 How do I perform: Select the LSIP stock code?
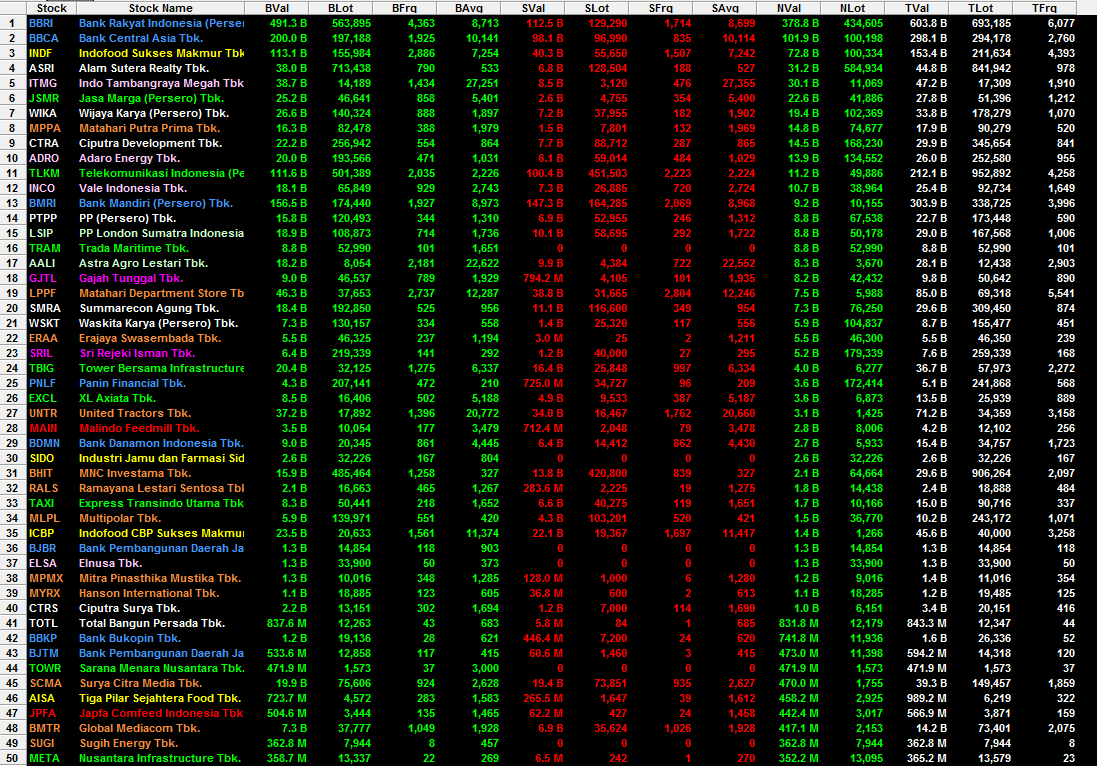[41, 234]
